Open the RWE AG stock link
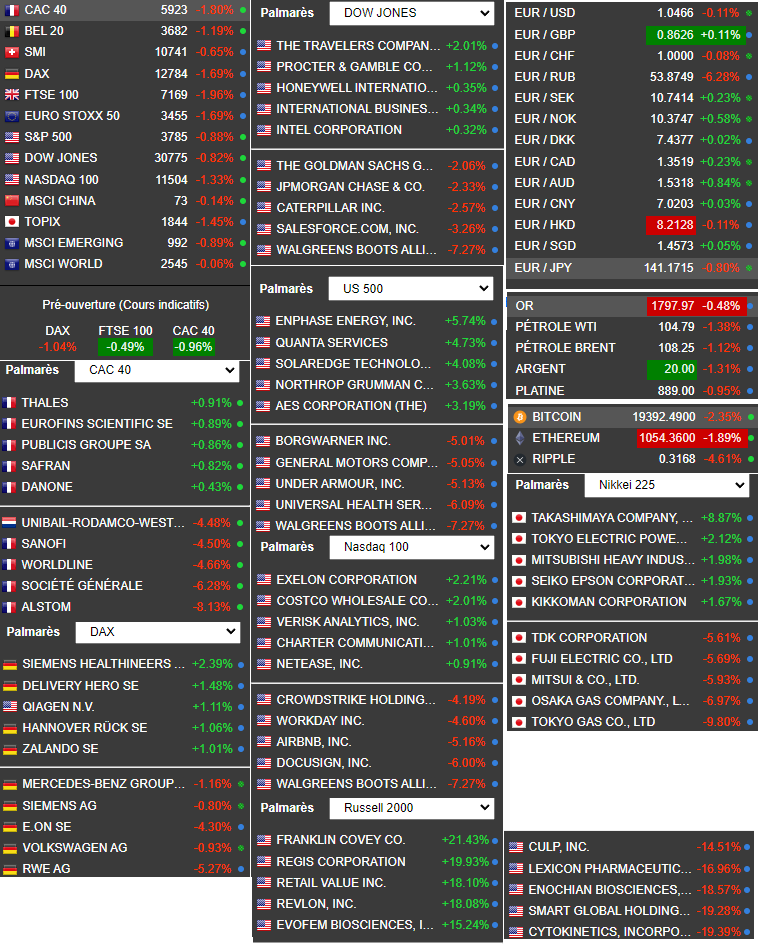 click(x=46, y=869)
